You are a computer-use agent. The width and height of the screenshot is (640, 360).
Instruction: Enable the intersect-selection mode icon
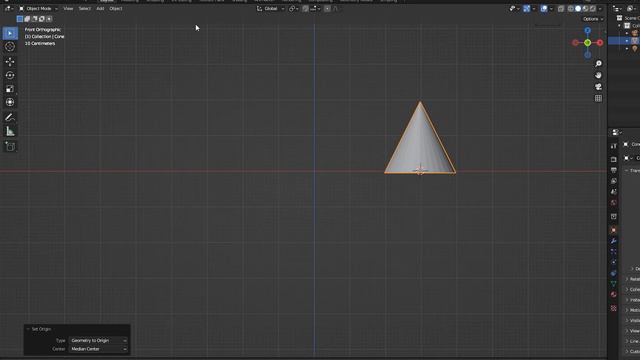coord(49,19)
